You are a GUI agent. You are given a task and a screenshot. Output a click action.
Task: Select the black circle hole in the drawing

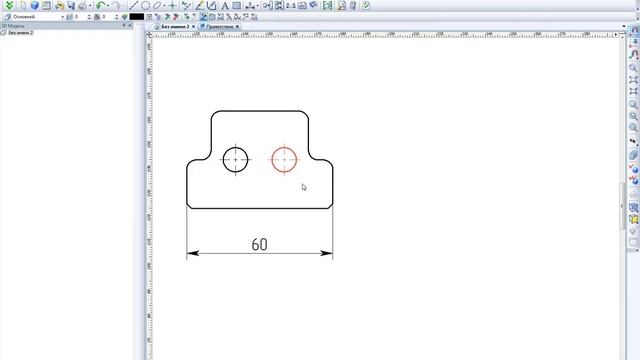(236, 160)
